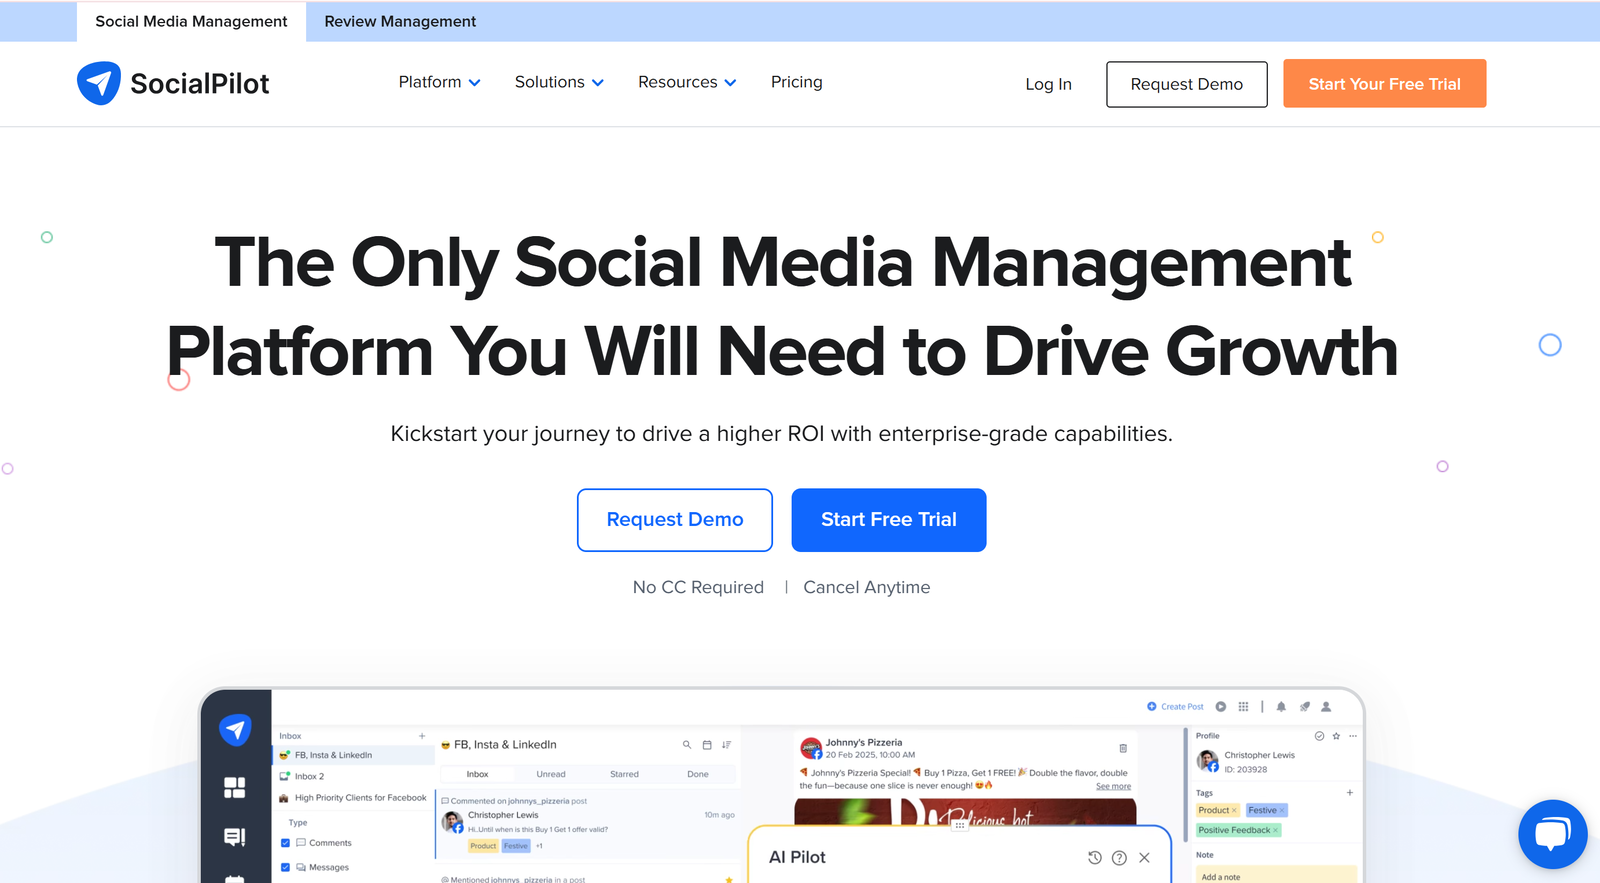The height and width of the screenshot is (883, 1600).
Task: Open AI Pilot history icon
Action: click(1095, 858)
